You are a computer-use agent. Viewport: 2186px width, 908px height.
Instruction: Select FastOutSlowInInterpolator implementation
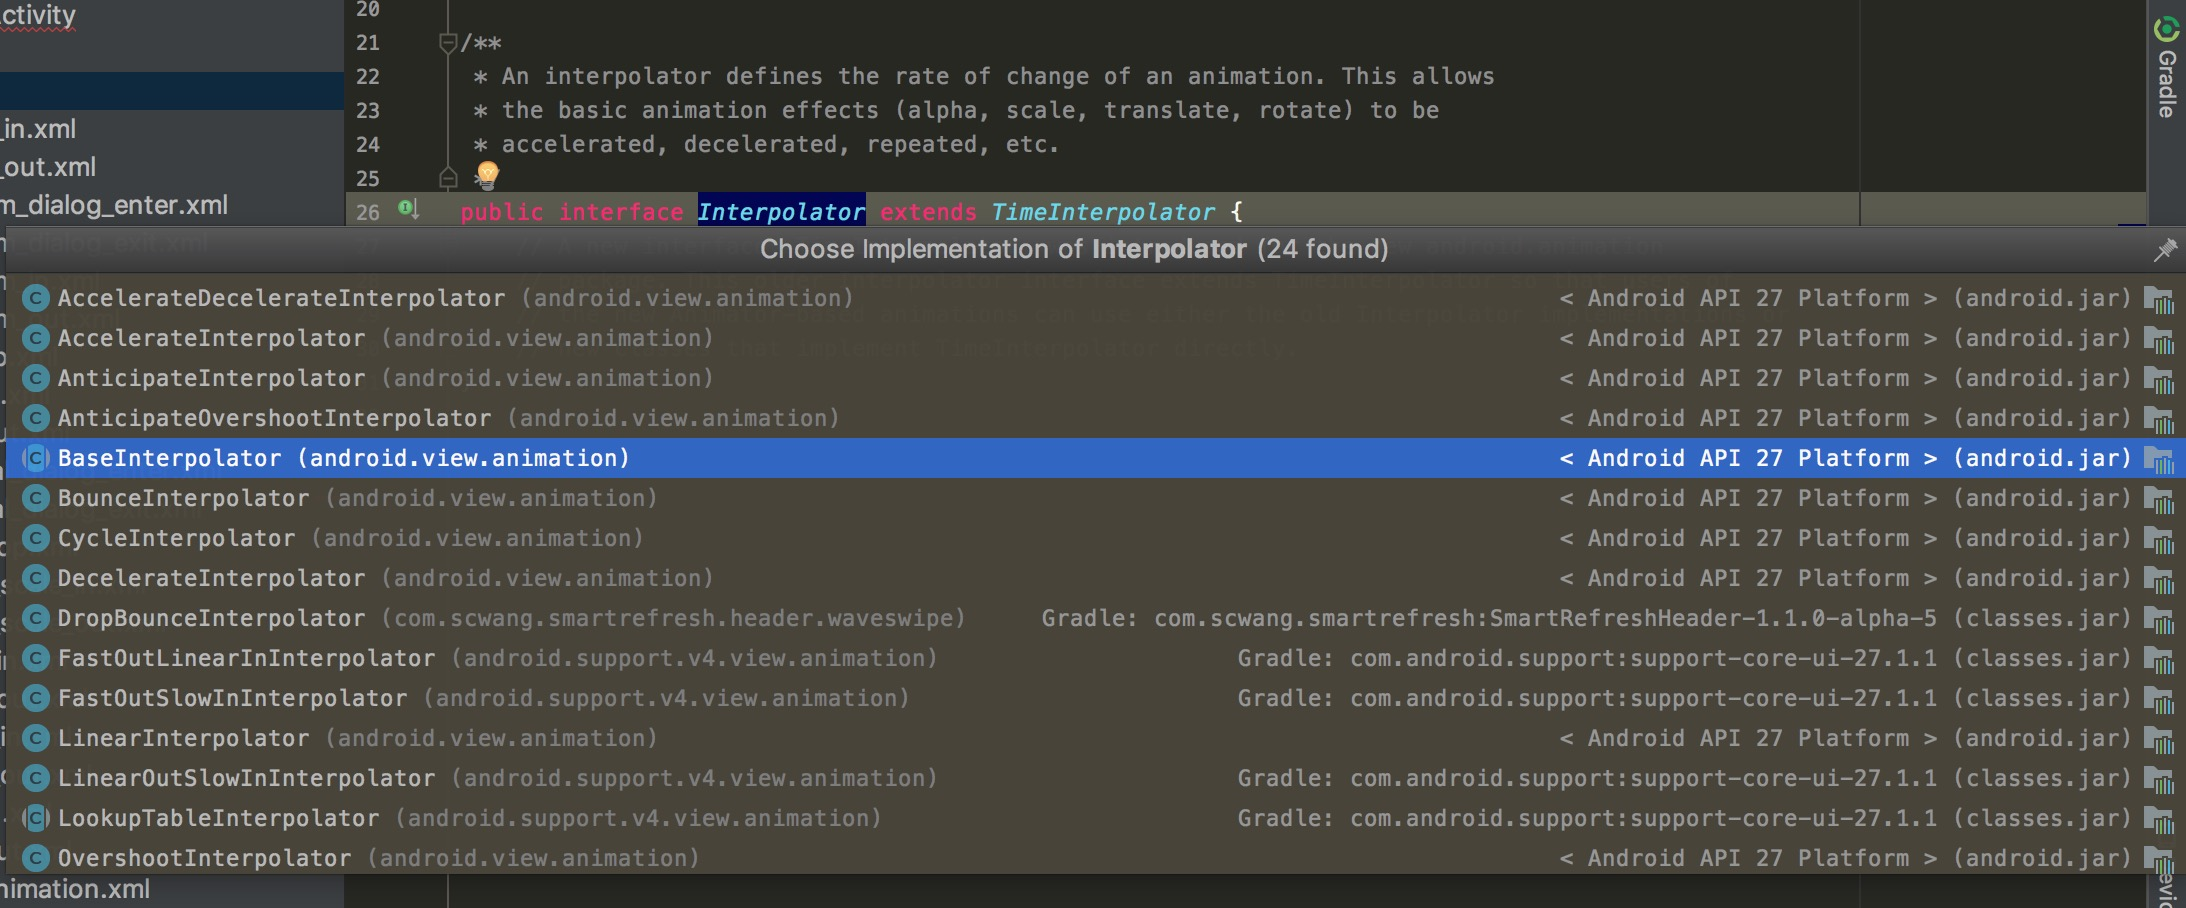1095,698
